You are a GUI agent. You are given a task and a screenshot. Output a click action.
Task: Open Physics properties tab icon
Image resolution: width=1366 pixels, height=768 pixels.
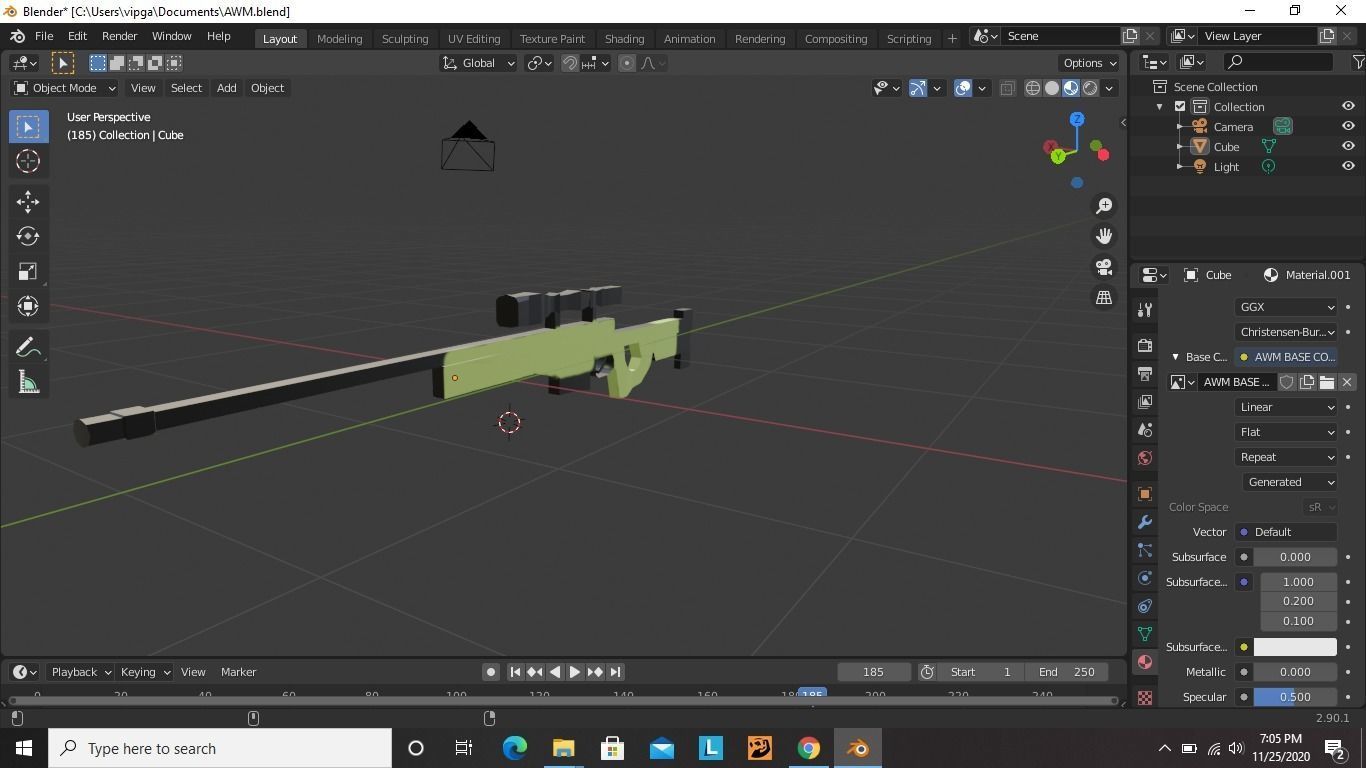coord(1145,578)
